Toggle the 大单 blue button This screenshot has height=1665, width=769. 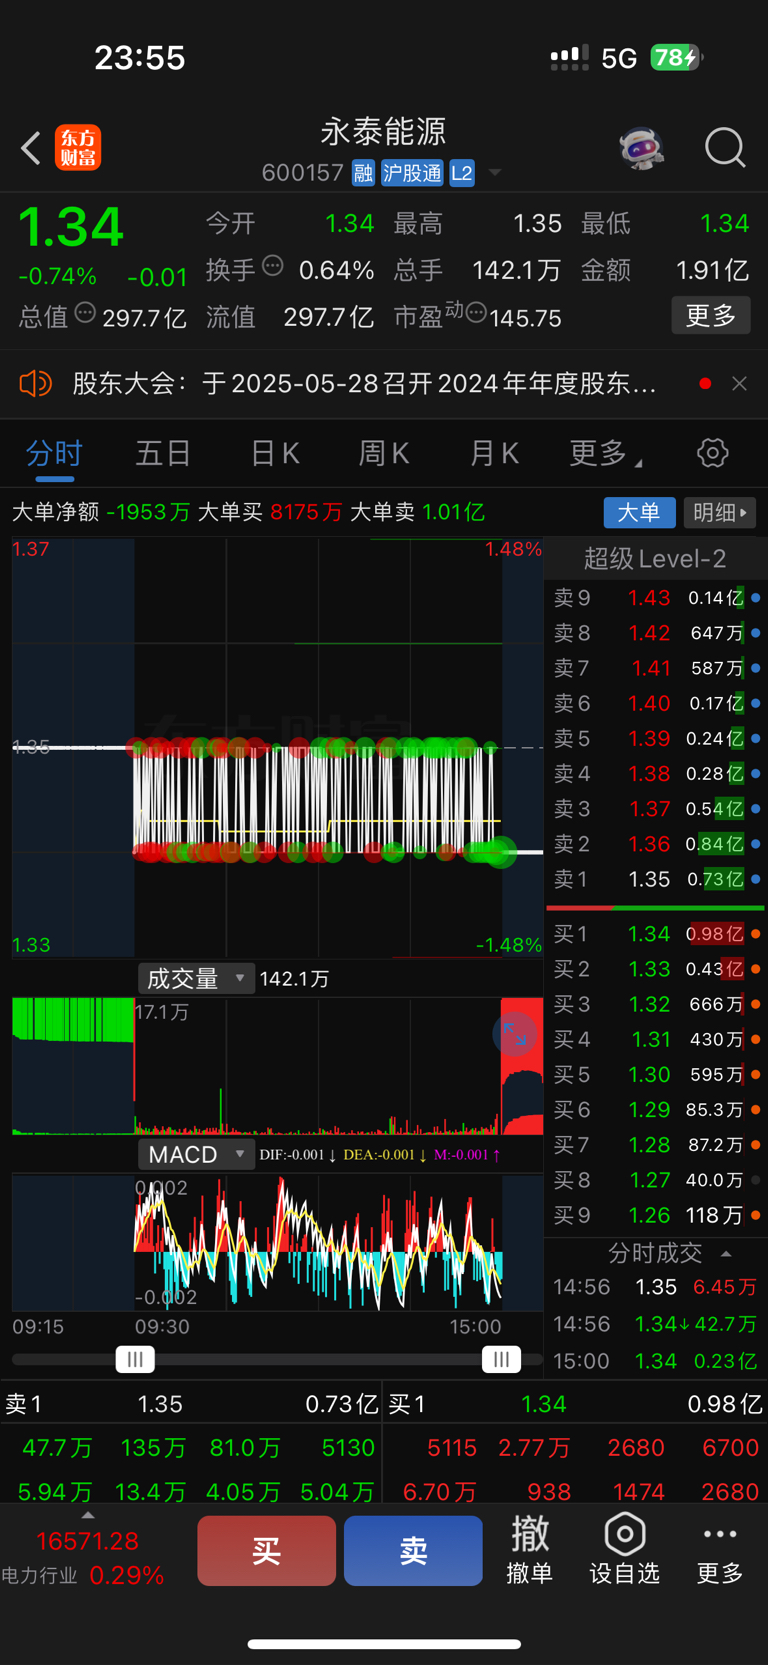click(639, 512)
